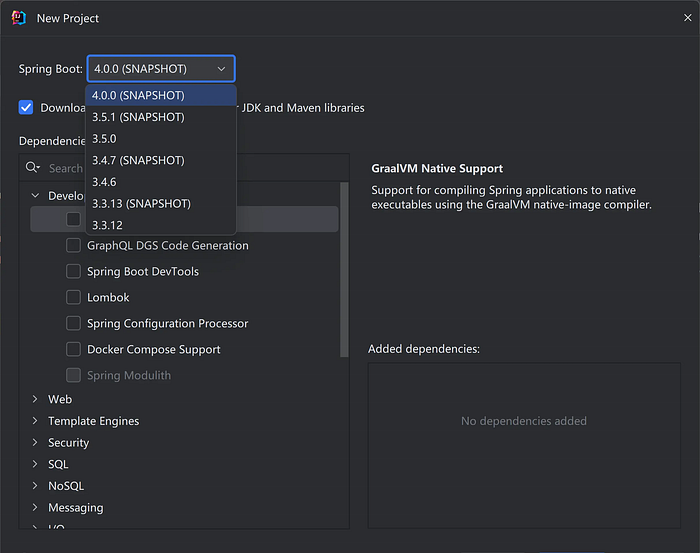Select 4.0.0 (SNAPSHOT) from version list
The height and width of the screenshot is (553, 700).
pyautogui.click(x=138, y=96)
